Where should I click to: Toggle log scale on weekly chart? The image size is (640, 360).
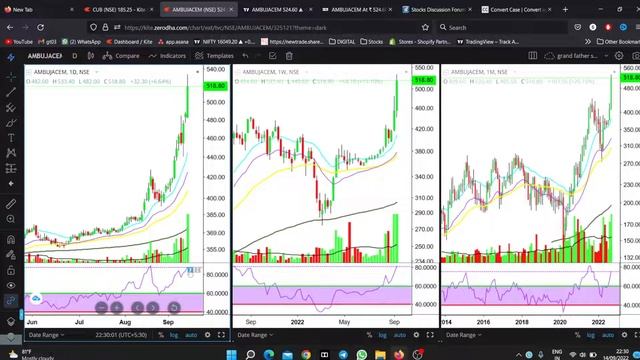[382, 335]
